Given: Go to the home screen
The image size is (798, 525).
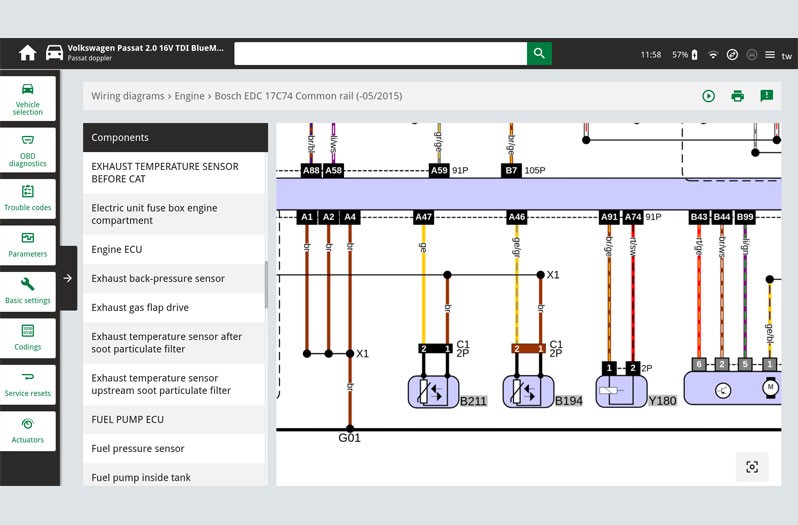Looking at the screenshot, I should click(x=27, y=54).
